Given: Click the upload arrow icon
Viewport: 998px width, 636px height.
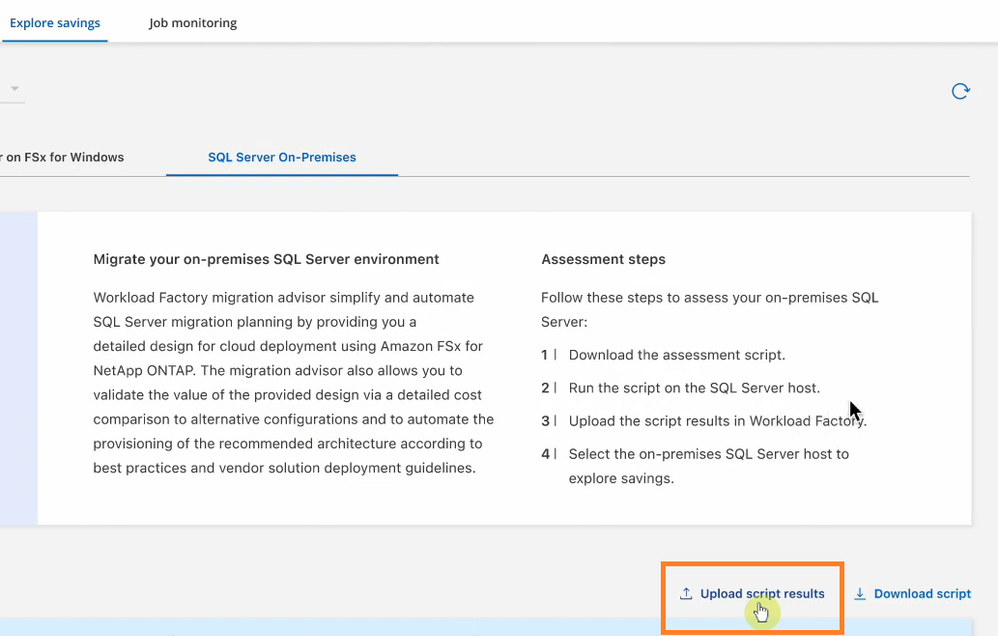Looking at the screenshot, I should [686, 594].
